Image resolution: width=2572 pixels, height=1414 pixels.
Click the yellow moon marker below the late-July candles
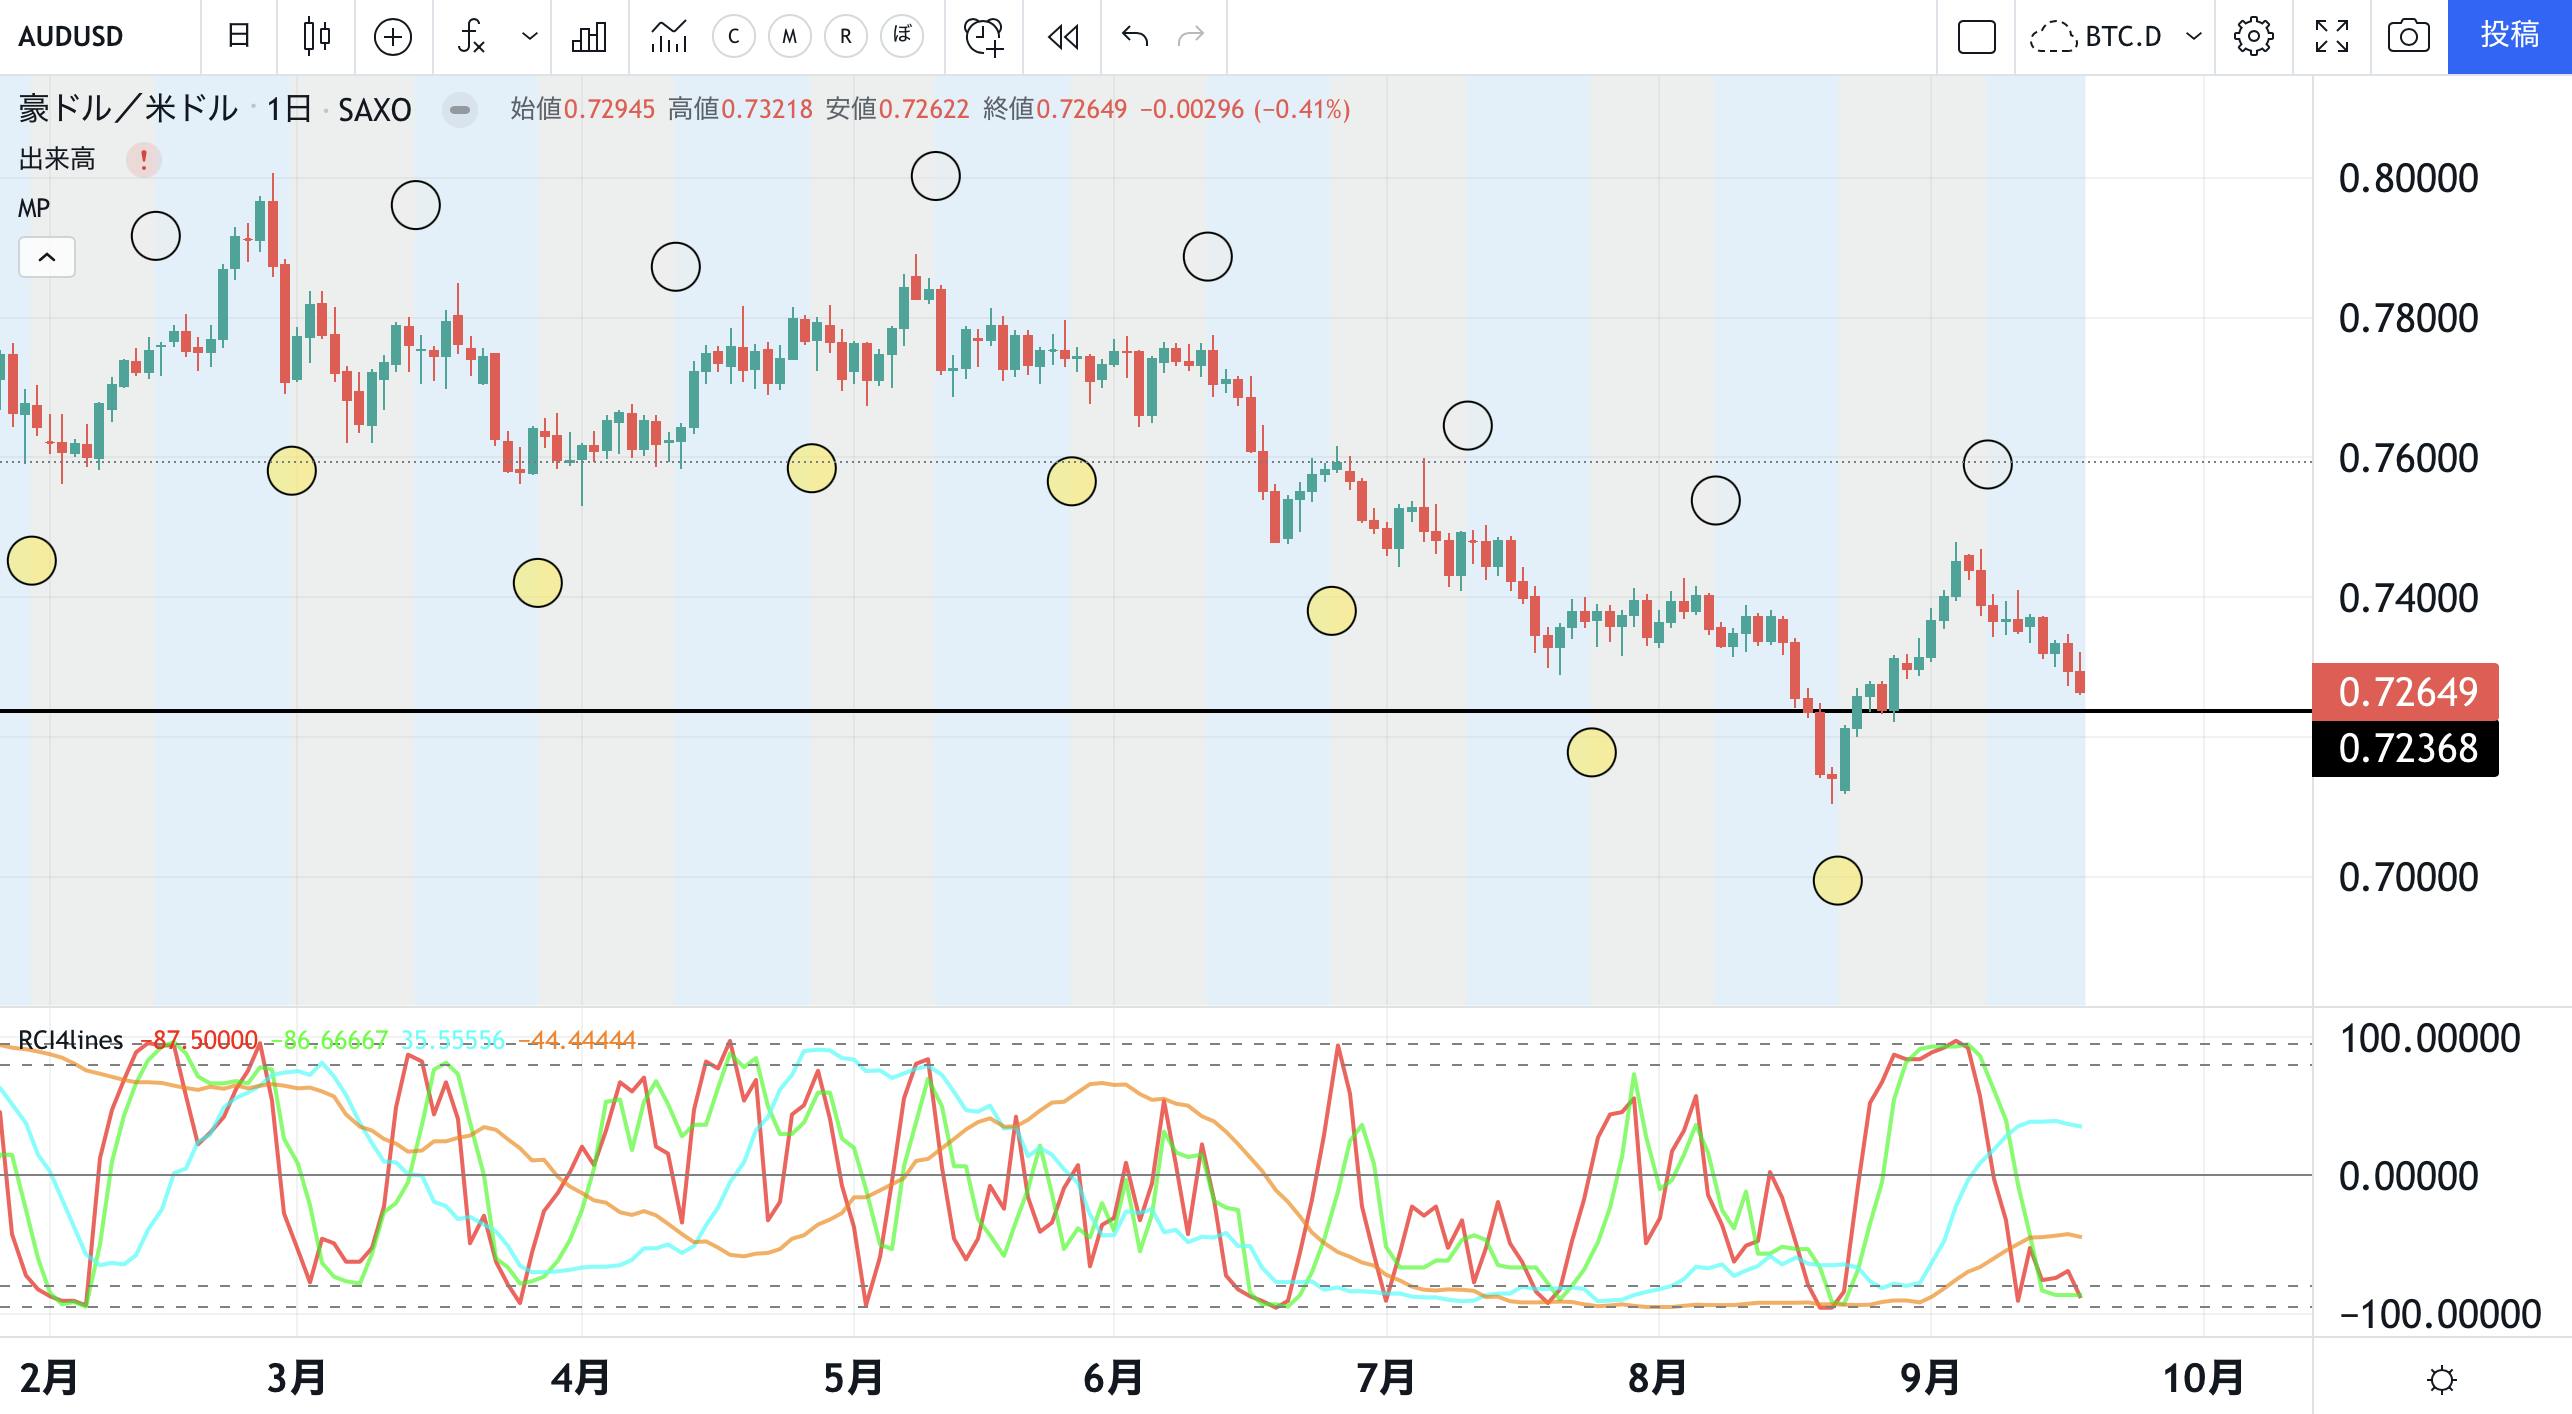tap(1591, 752)
